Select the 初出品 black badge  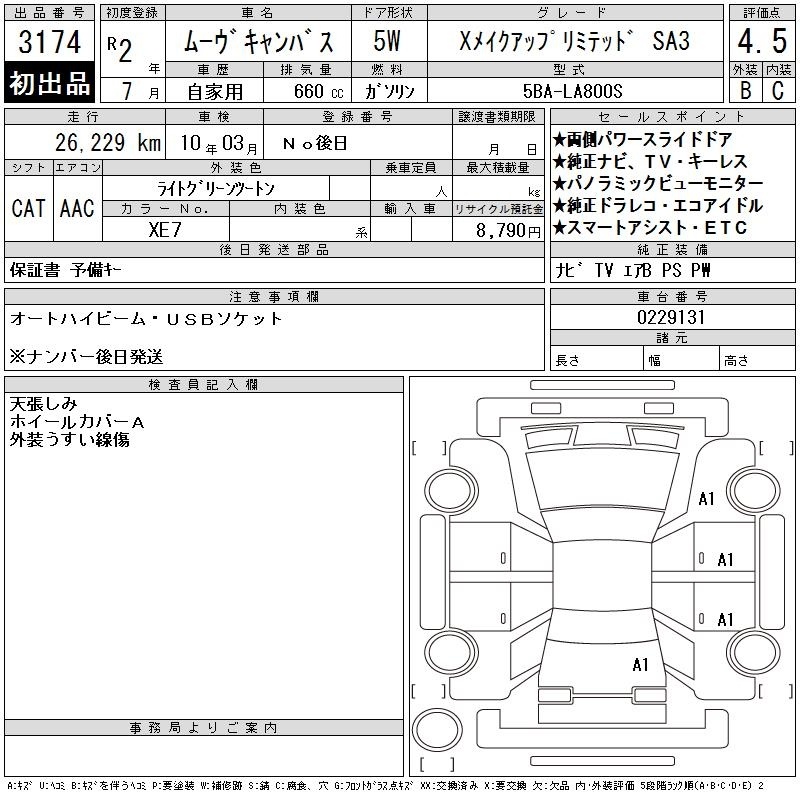[x=50, y=85]
